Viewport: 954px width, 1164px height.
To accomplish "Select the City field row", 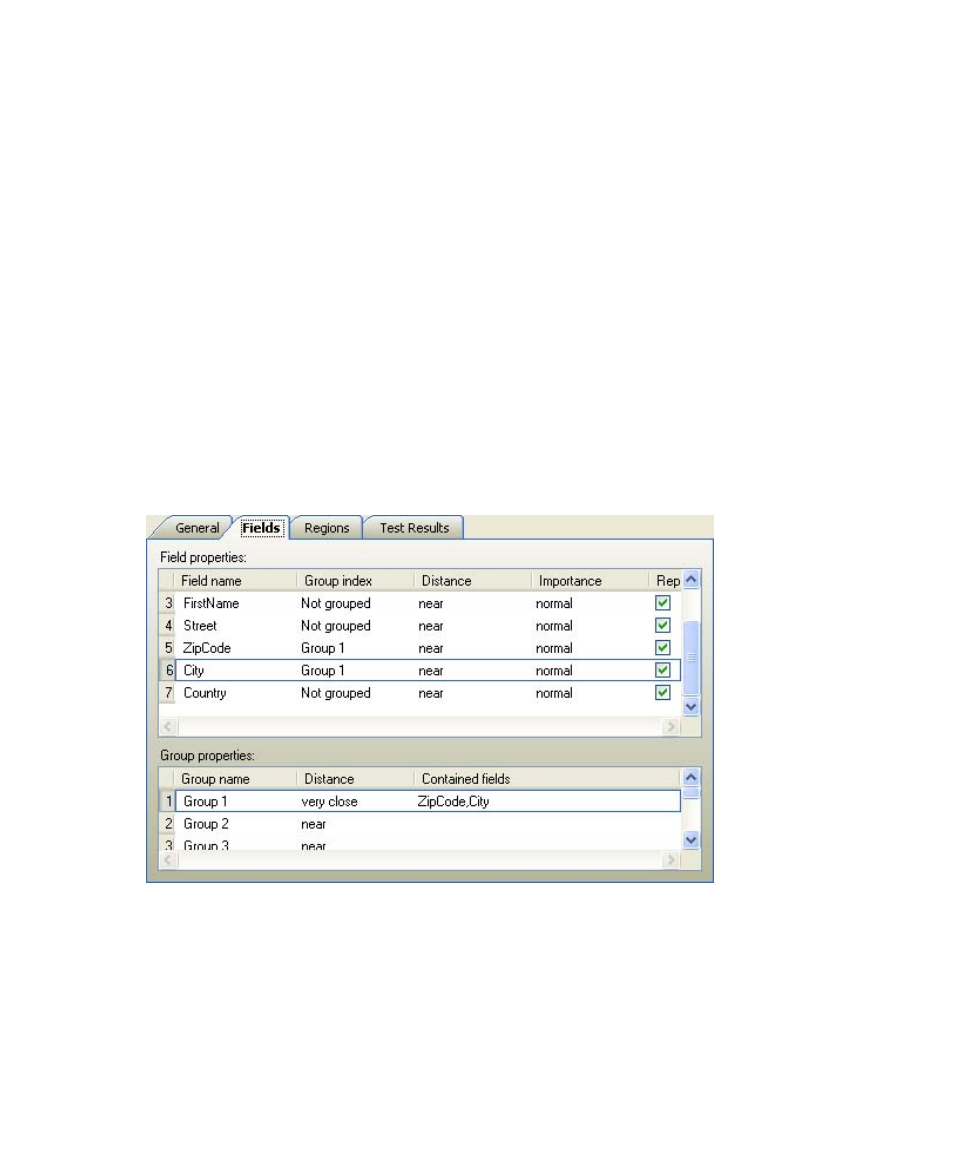I will tap(420, 670).
